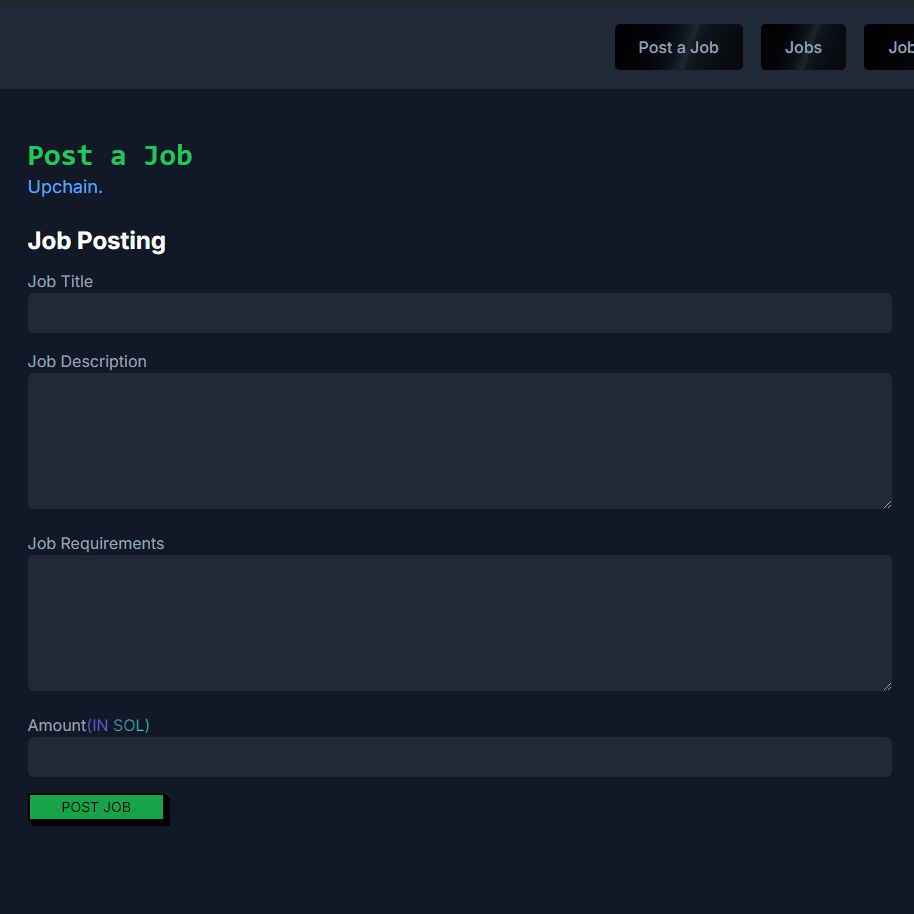Click the Job Description resize handle
The image size is (914, 914).
(x=886, y=503)
